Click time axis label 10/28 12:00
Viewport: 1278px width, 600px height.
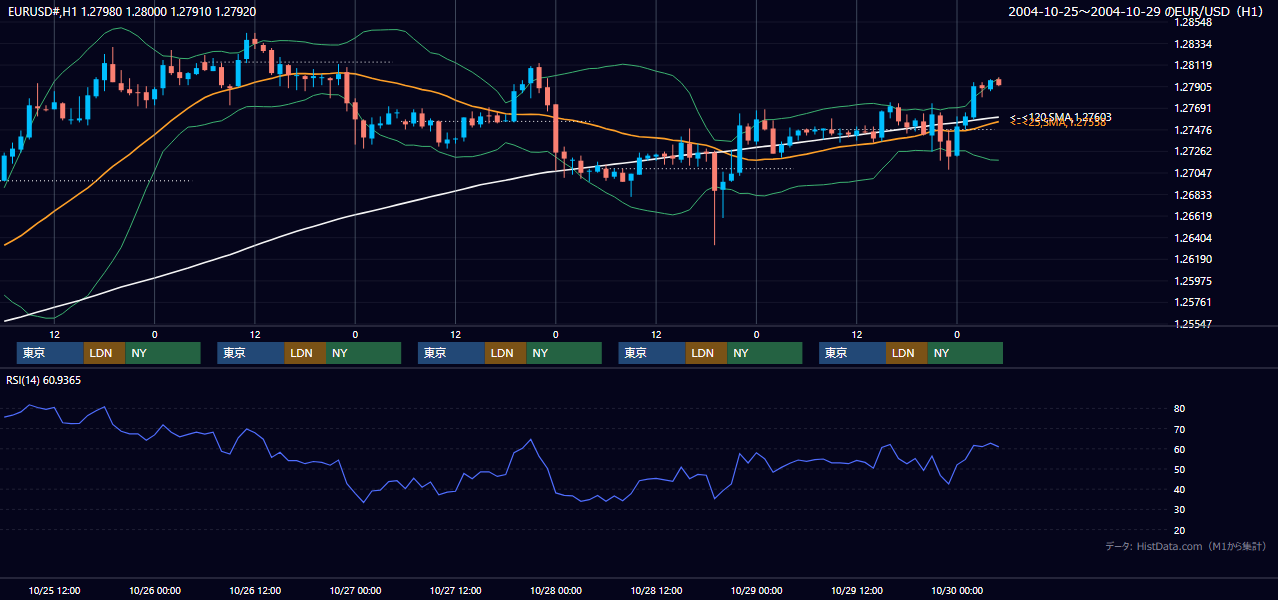tap(656, 590)
